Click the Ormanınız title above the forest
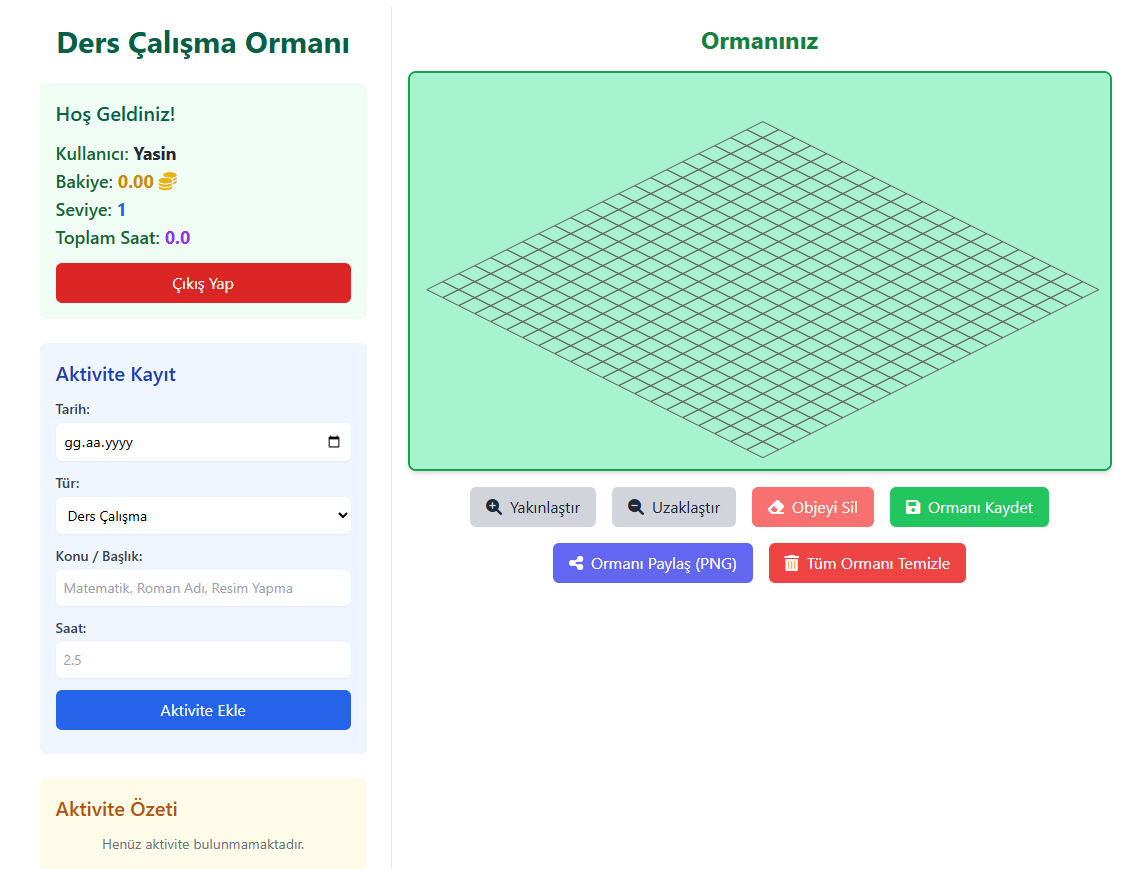Screen dimensions: 1147x869 tap(759, 41)
